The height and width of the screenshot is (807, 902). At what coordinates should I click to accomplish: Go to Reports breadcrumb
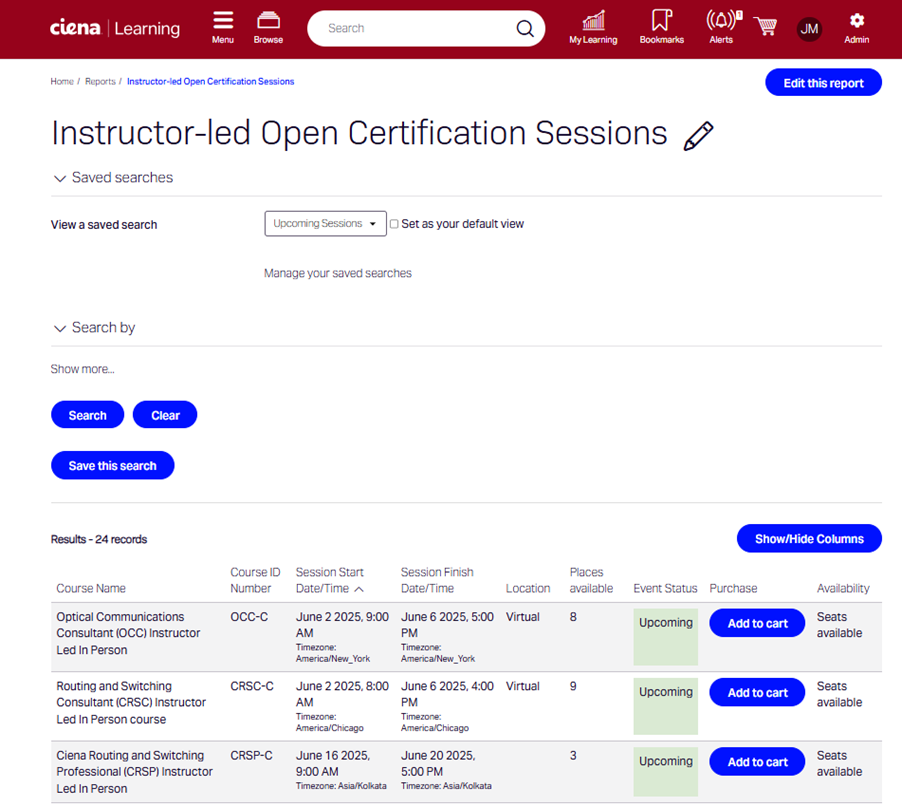[100, 82]
